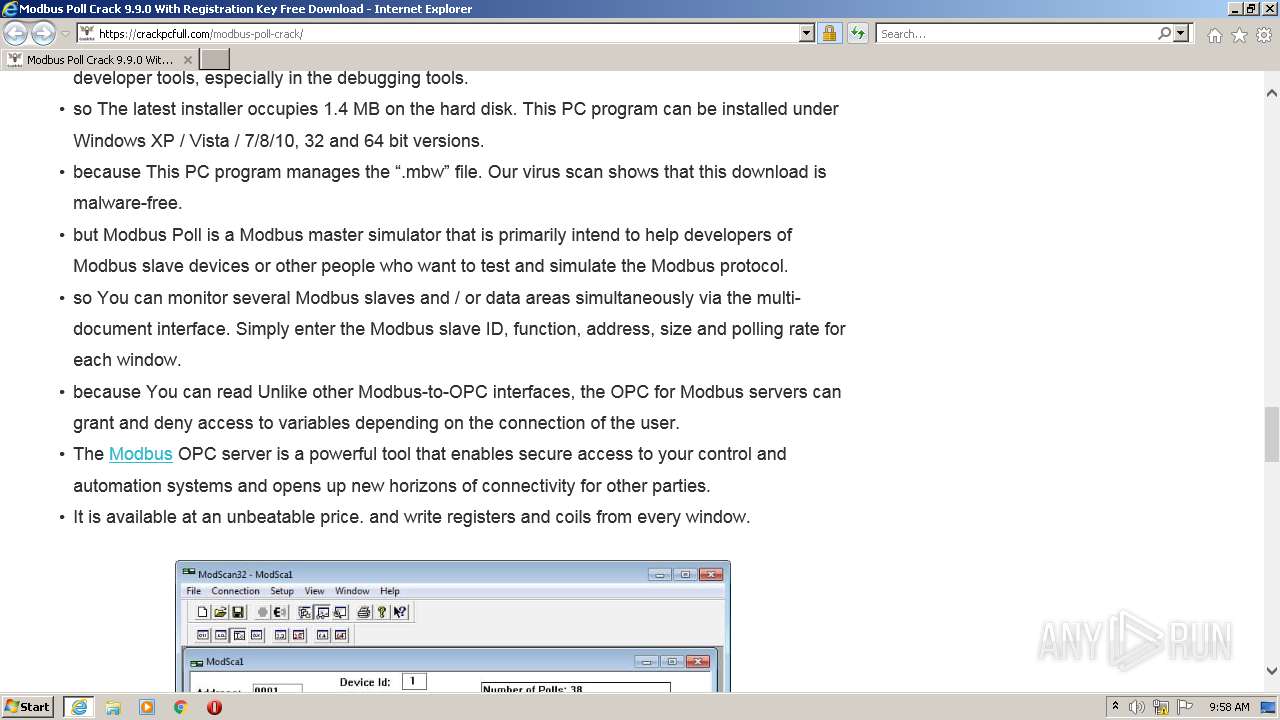Show hidden system tray icons
Image resolution: width=1280 pixels, height=720 pixels.
click(1115, 707)
